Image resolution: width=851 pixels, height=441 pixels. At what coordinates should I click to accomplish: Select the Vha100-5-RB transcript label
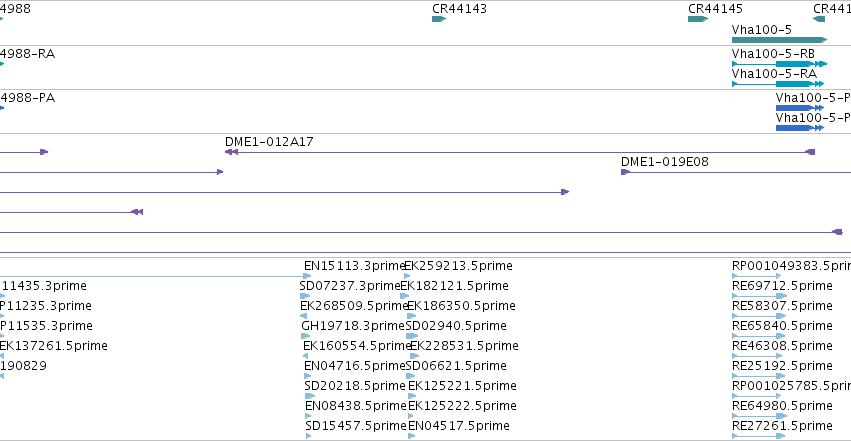pos(773,54)
